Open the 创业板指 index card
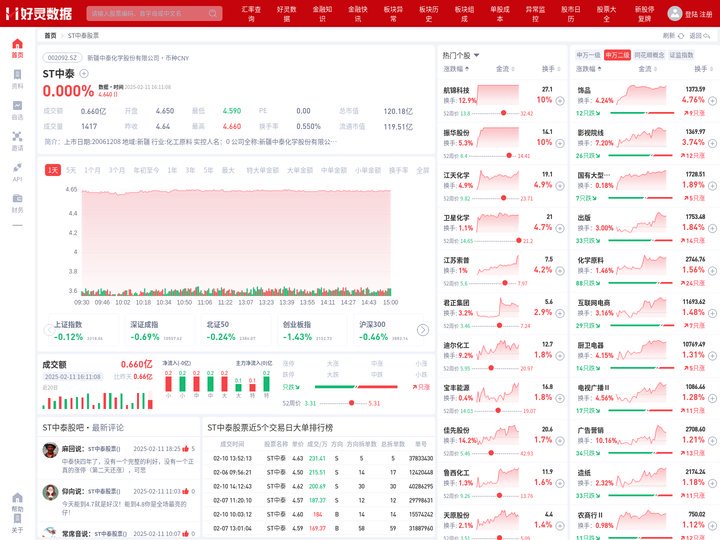 pos(311,331)
